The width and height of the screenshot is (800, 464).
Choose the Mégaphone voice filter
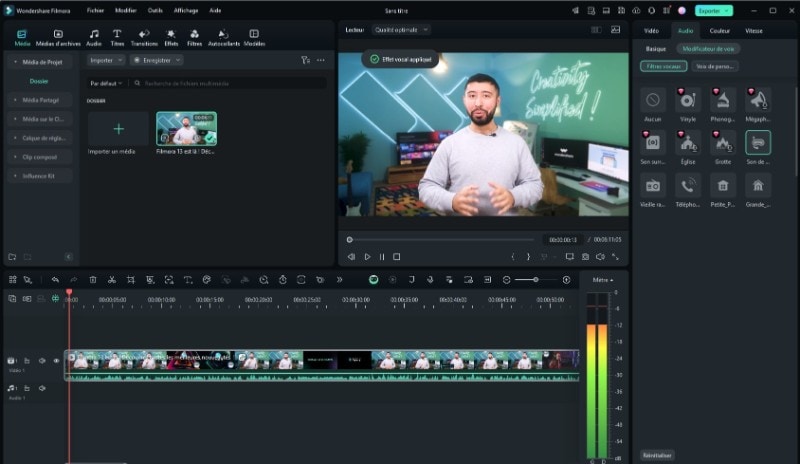(758, 100)
